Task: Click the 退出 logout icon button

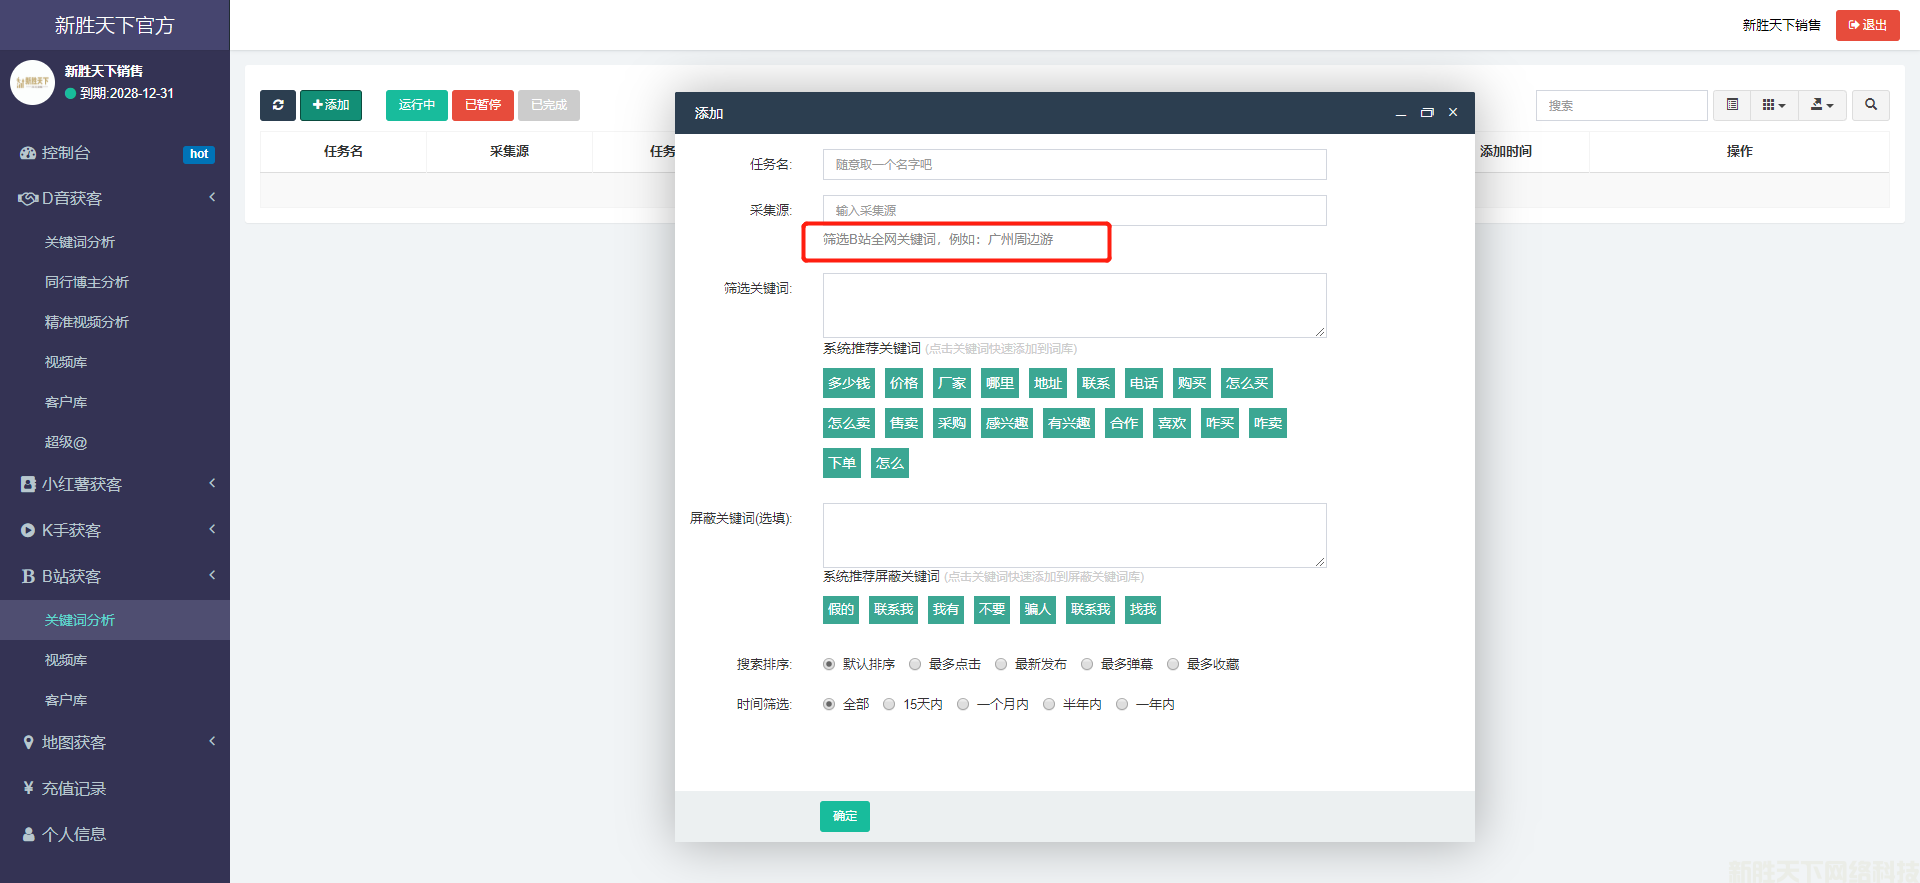Action: (x=1867, y=25)
